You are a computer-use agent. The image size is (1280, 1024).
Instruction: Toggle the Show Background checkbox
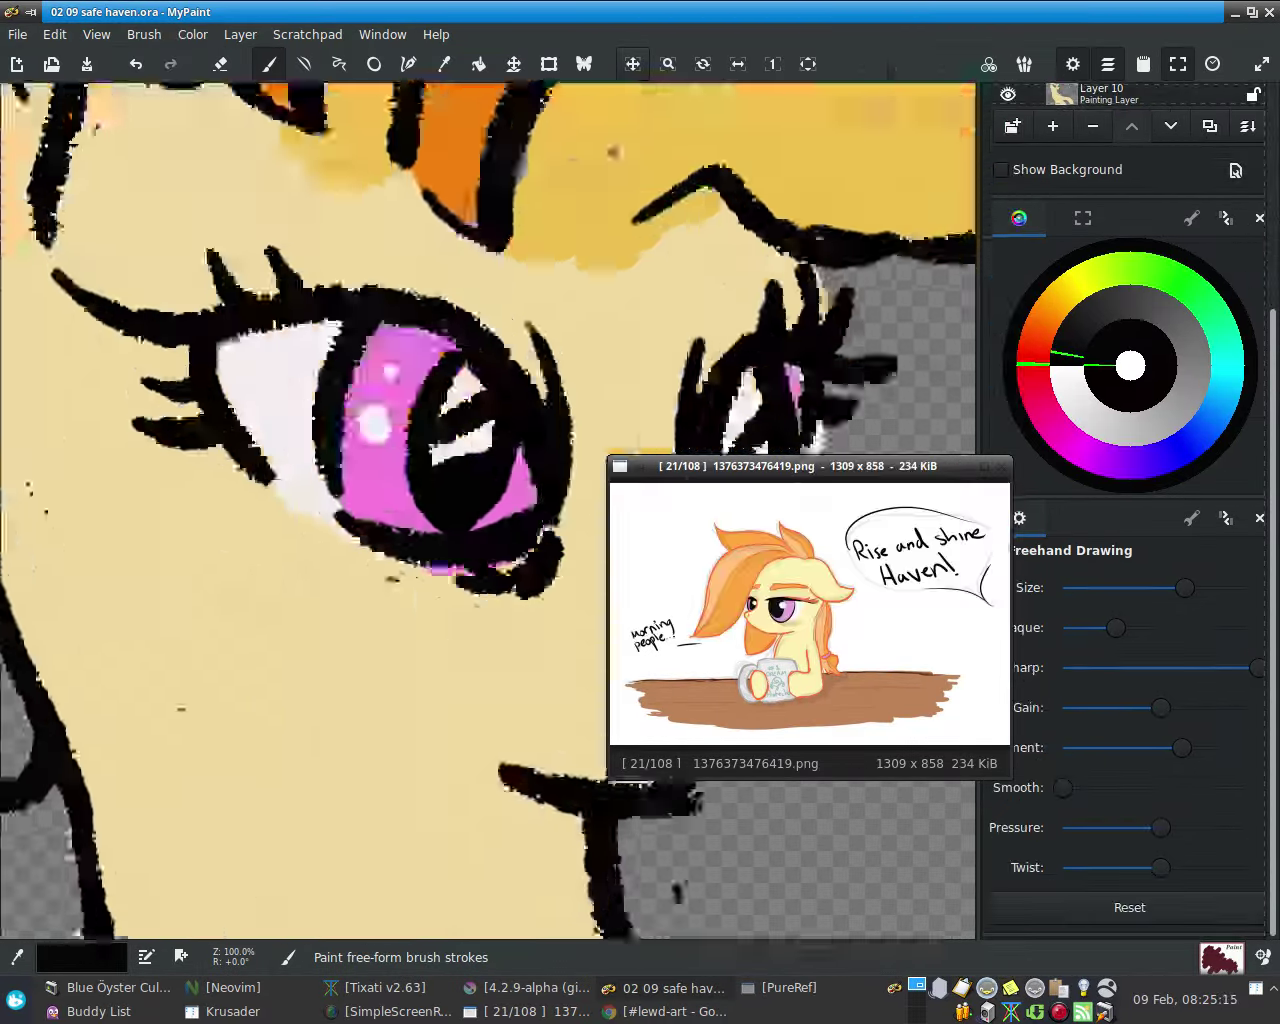(x=1001, y=170)
